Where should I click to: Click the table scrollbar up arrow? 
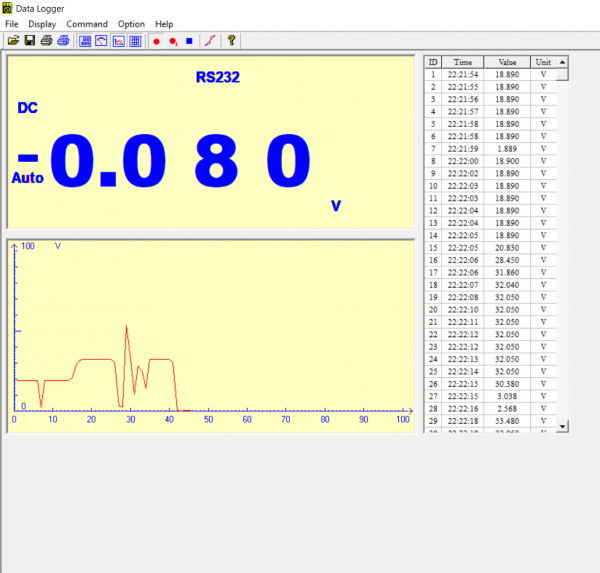pyautogui.click(x=562, y=62)
